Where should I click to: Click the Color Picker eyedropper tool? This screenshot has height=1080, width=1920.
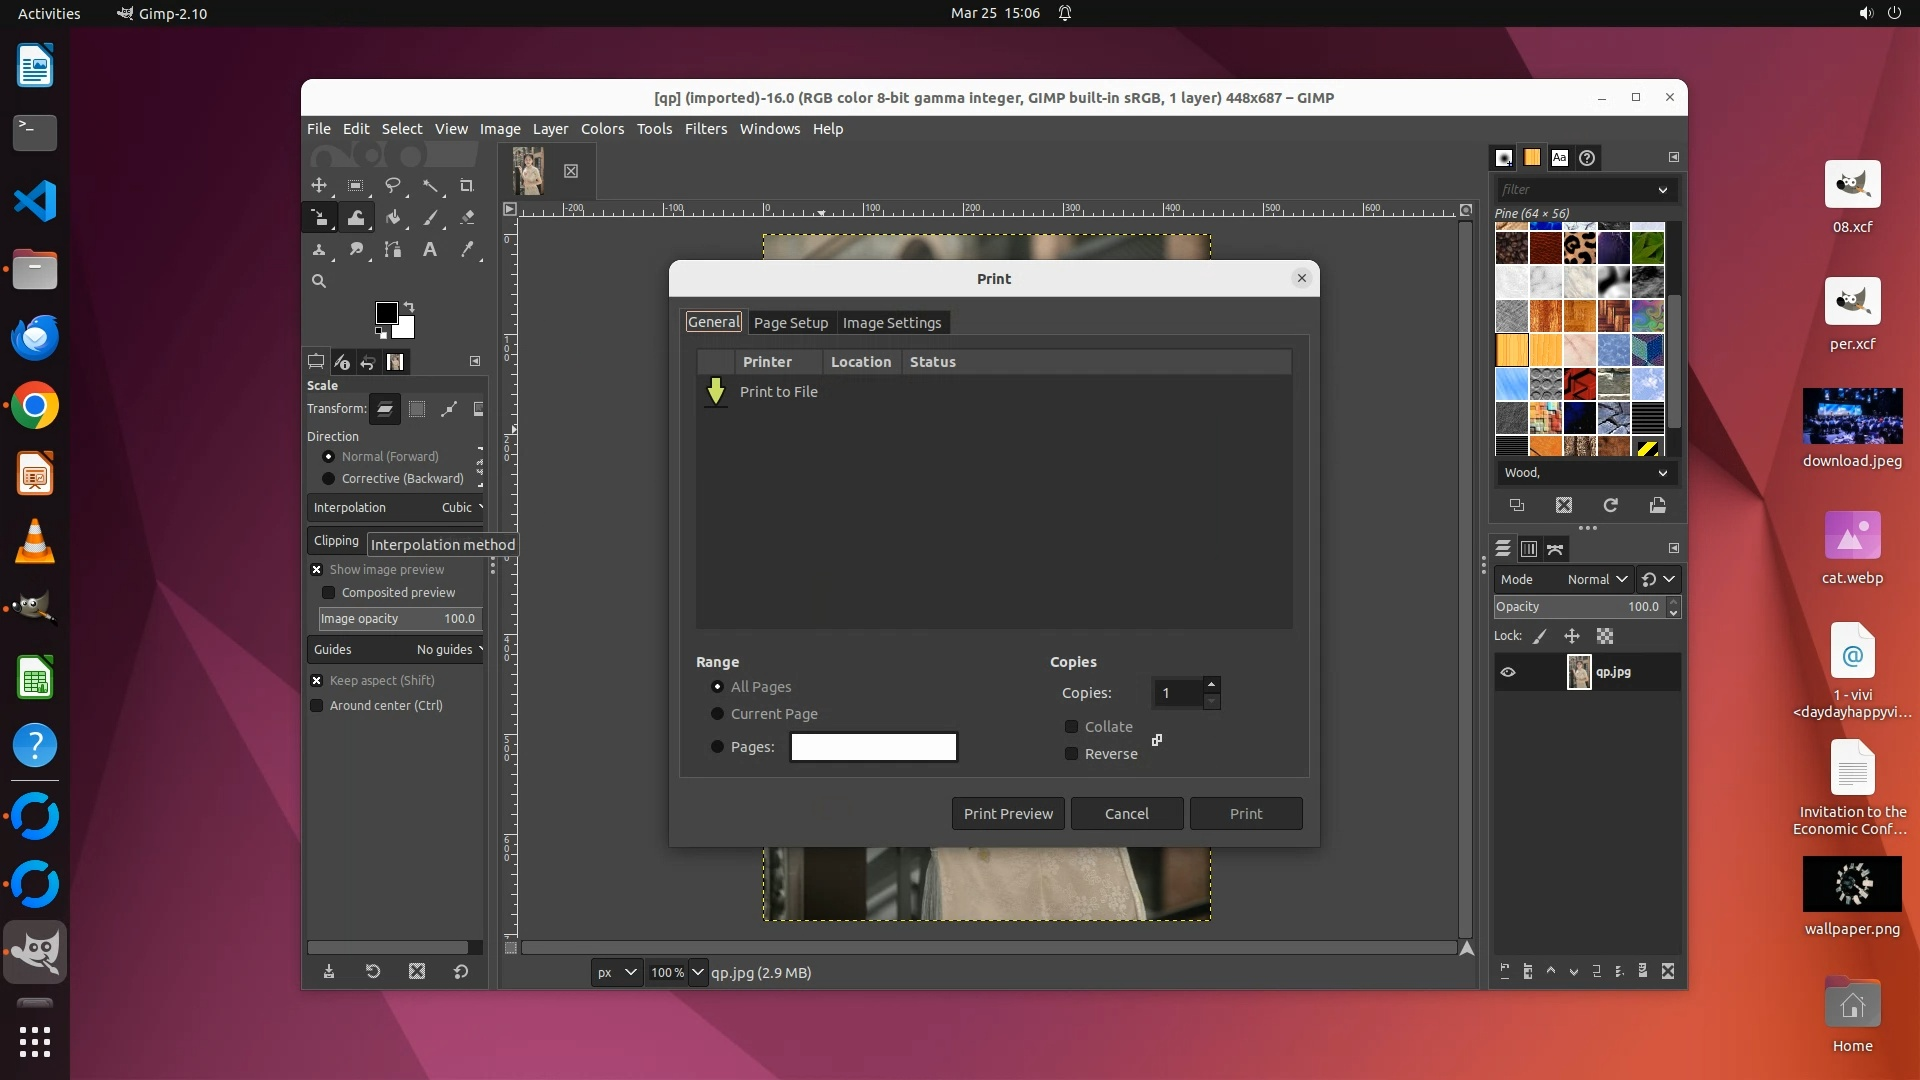pos(466,250)
